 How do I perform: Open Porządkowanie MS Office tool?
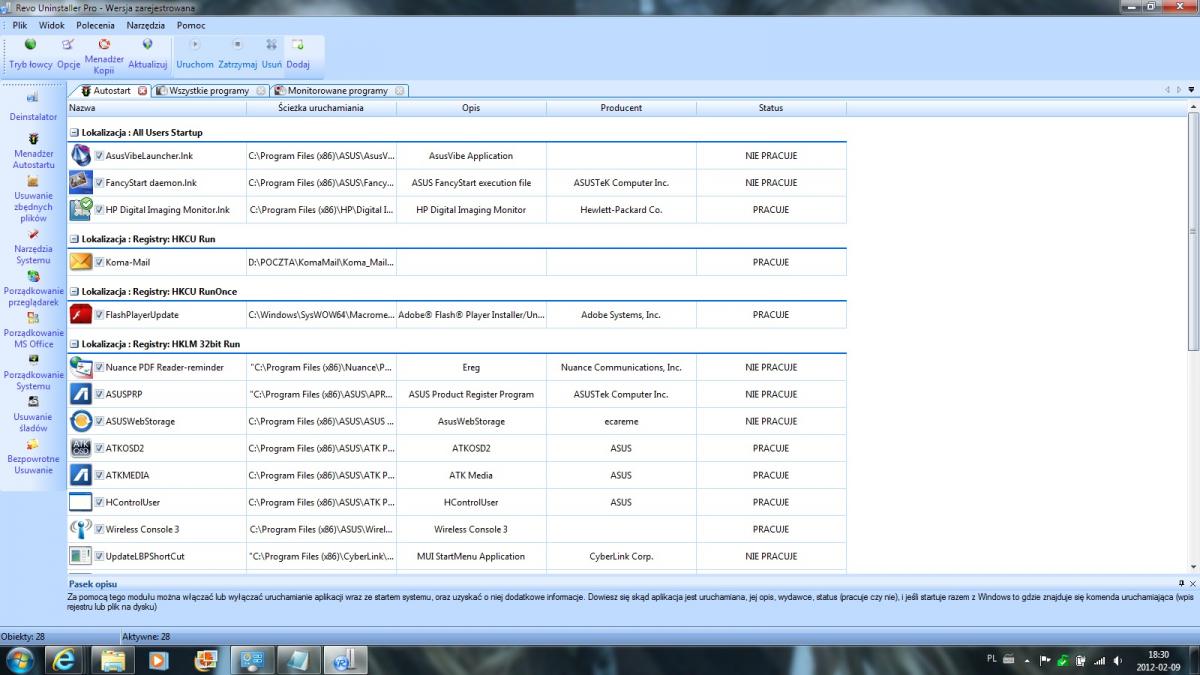(33, 330)
